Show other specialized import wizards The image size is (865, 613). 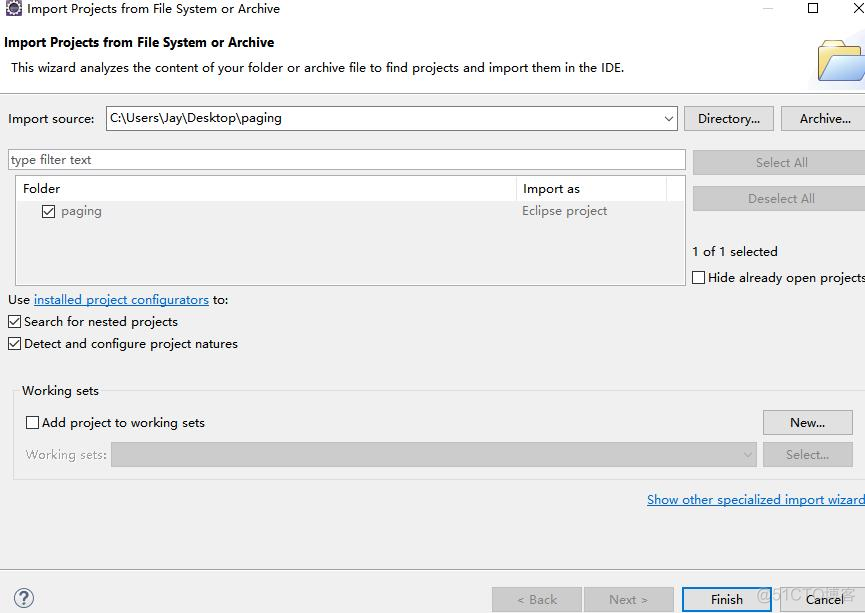coord(755,500)
